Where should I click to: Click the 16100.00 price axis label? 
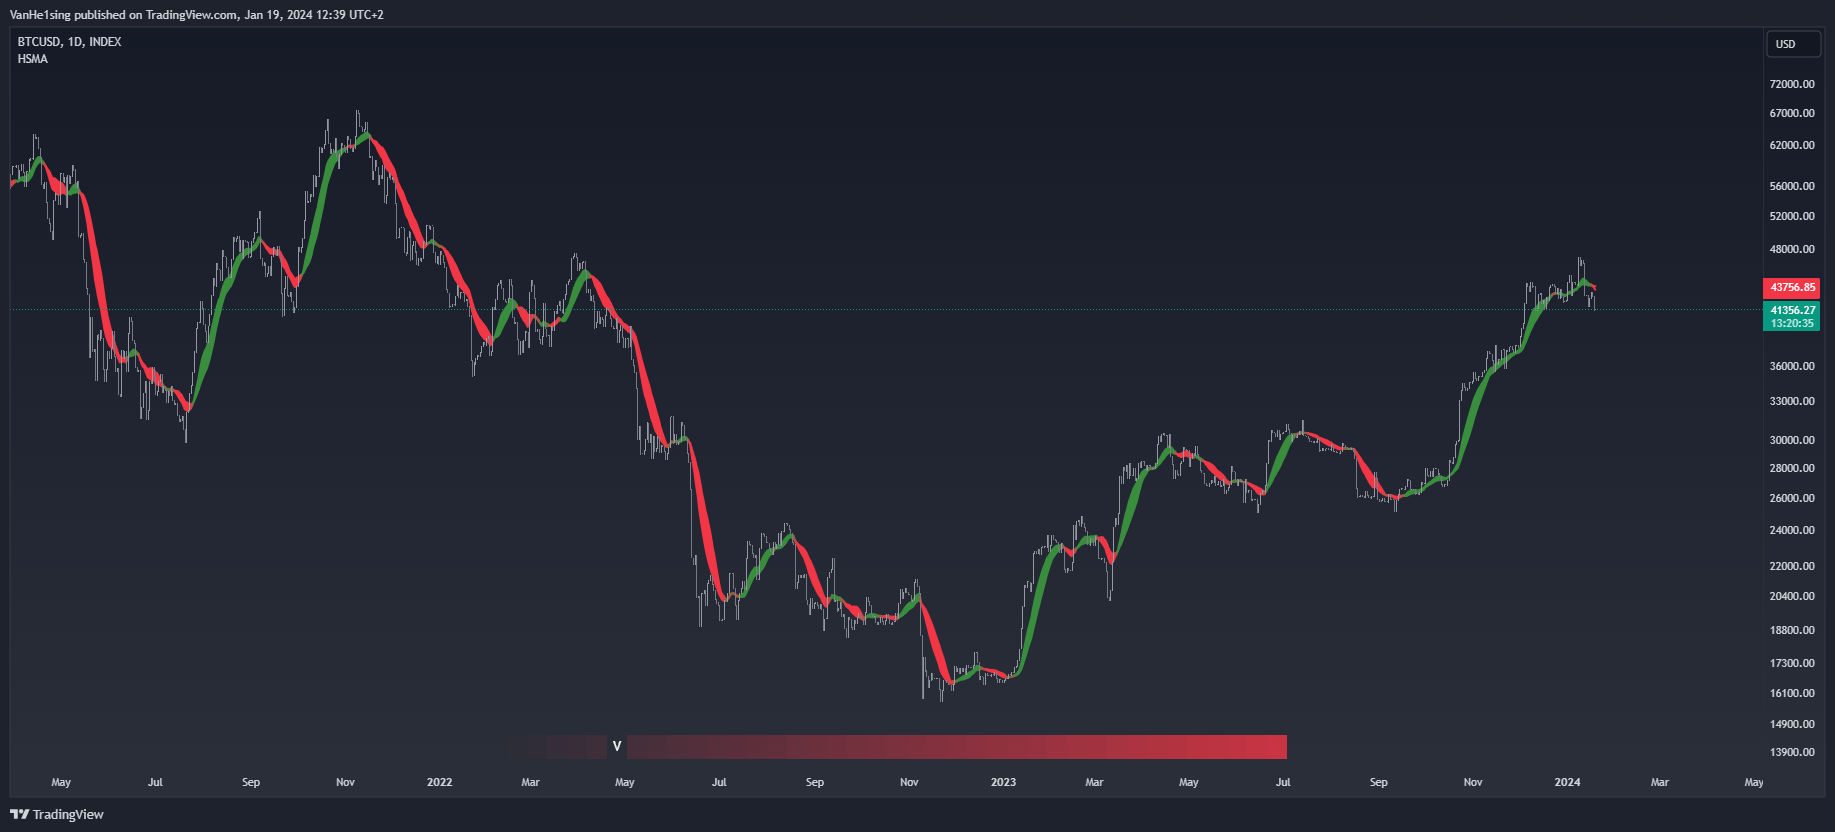pos(1792,693)
